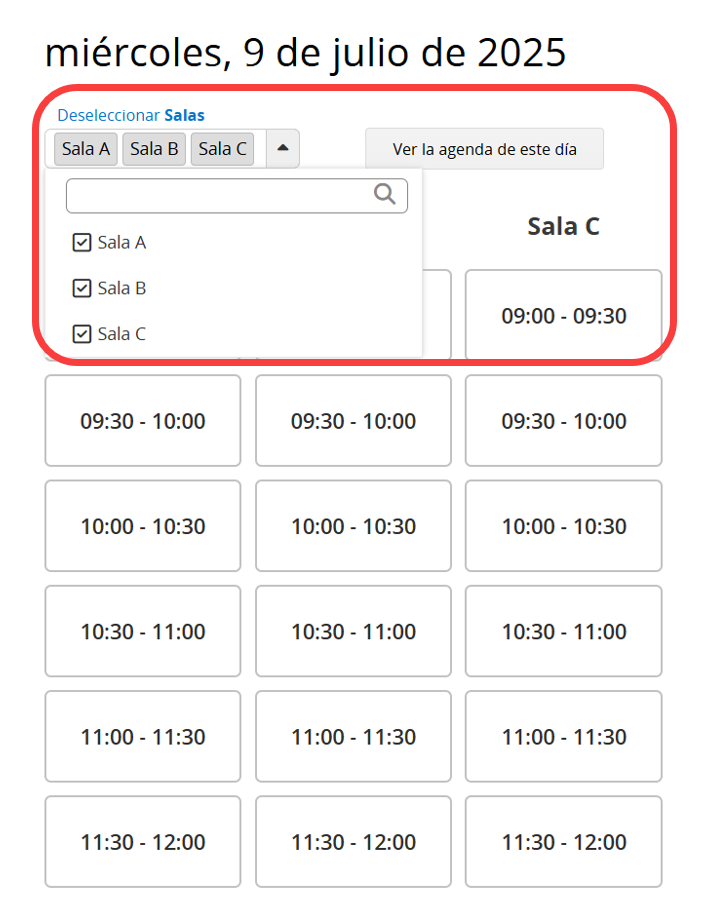Focus the room search input field
714x919 pixels.
(x=237, y=196)
